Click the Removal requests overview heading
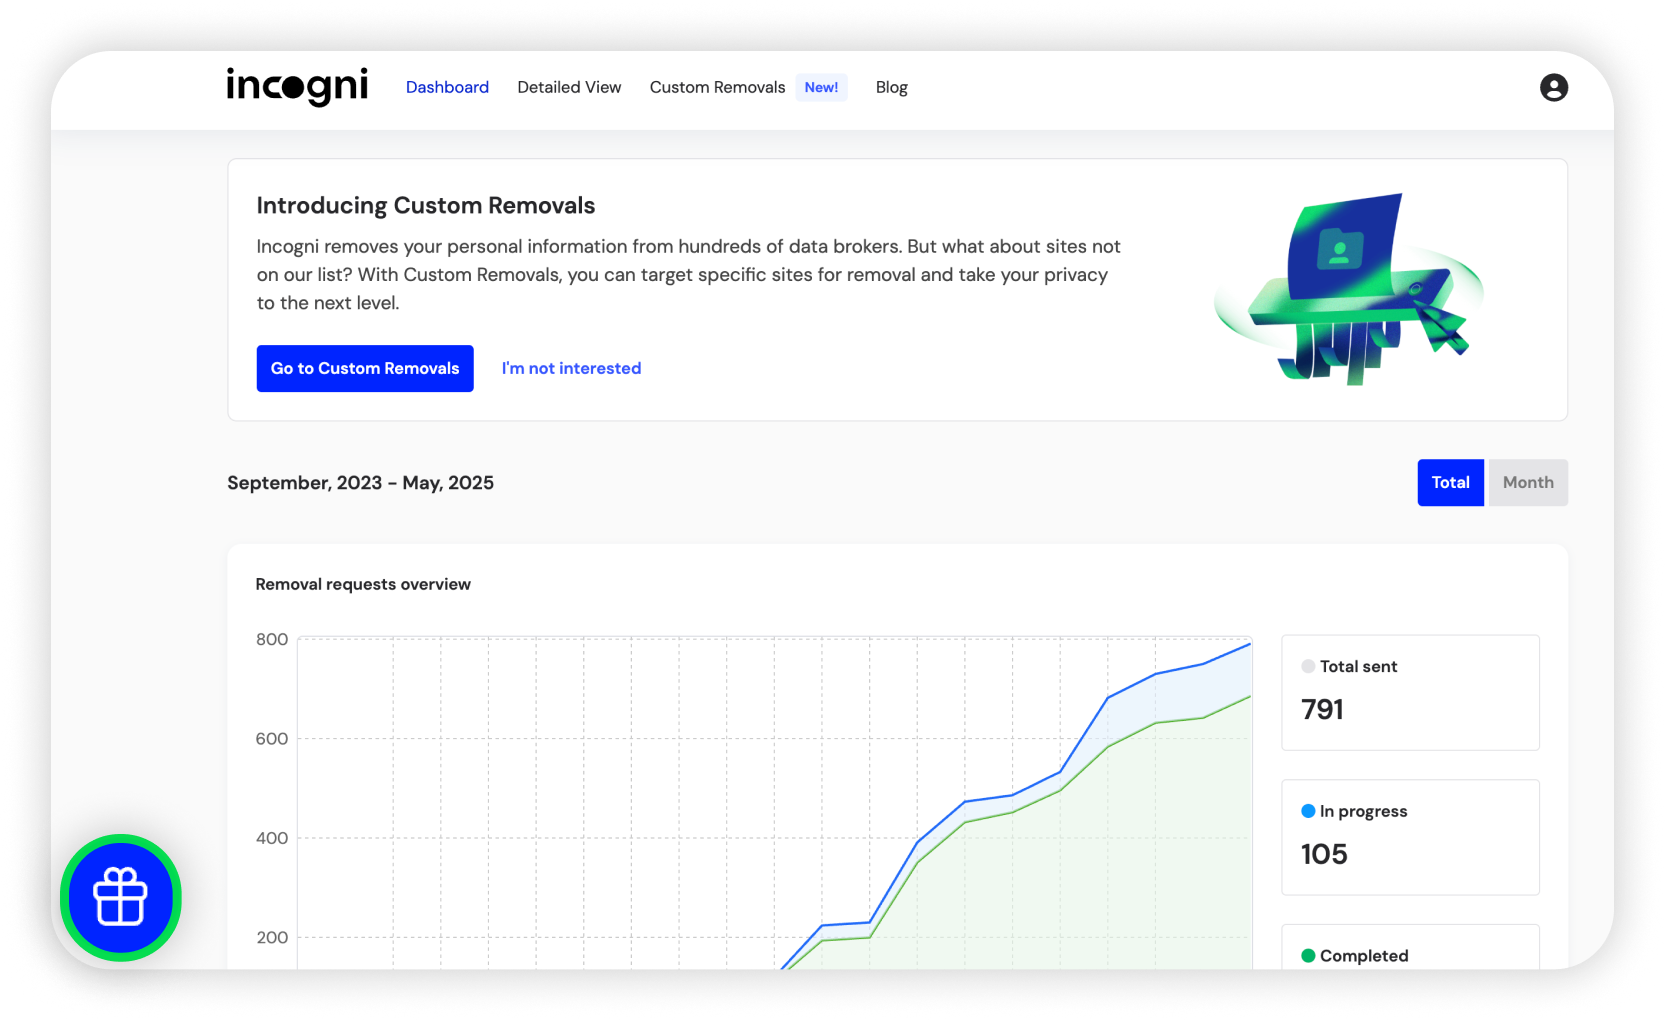Viewport: 1665px width, 1021px height. coord(363,584)
